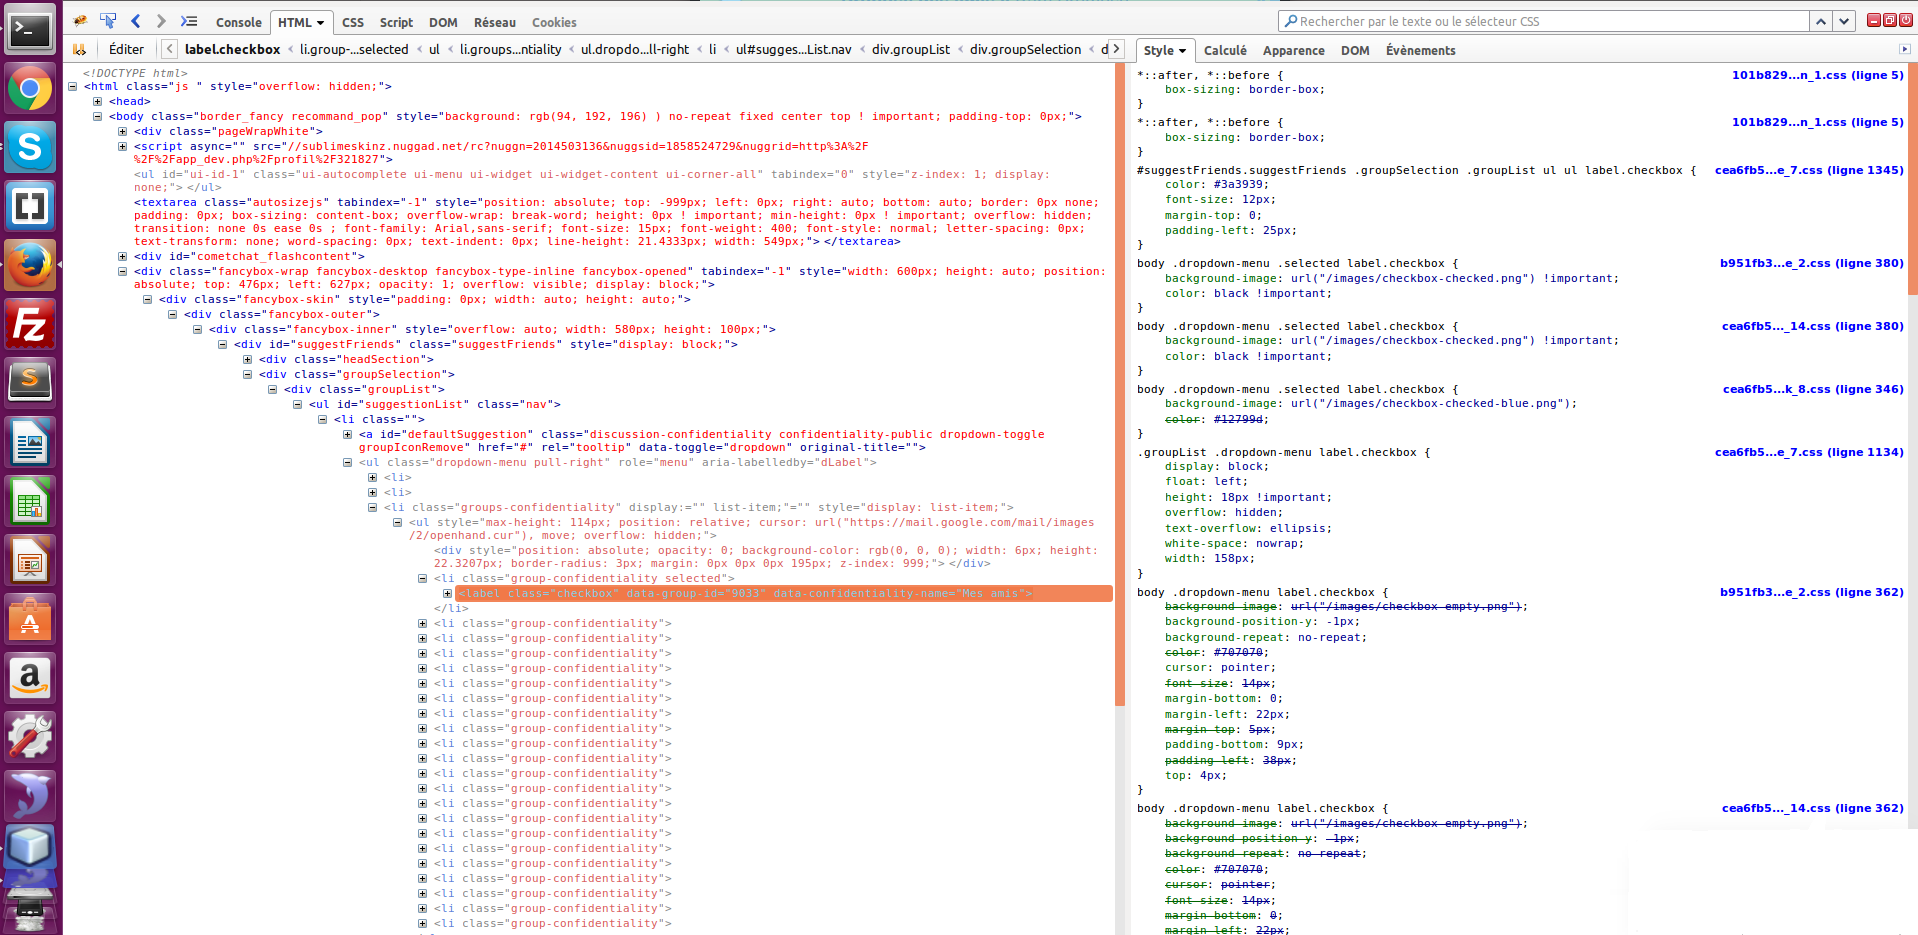Go back with the blue left arrow
The image size is (1918, 935).
[136, 21]
